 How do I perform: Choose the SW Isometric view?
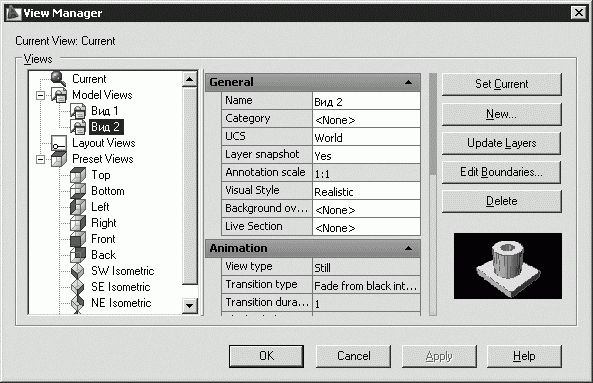tap(123, 271)
